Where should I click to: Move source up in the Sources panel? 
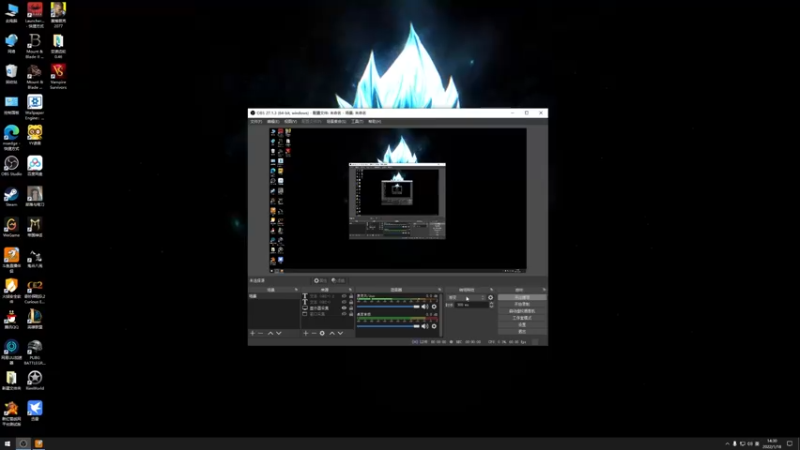click(x=332, y=333)
